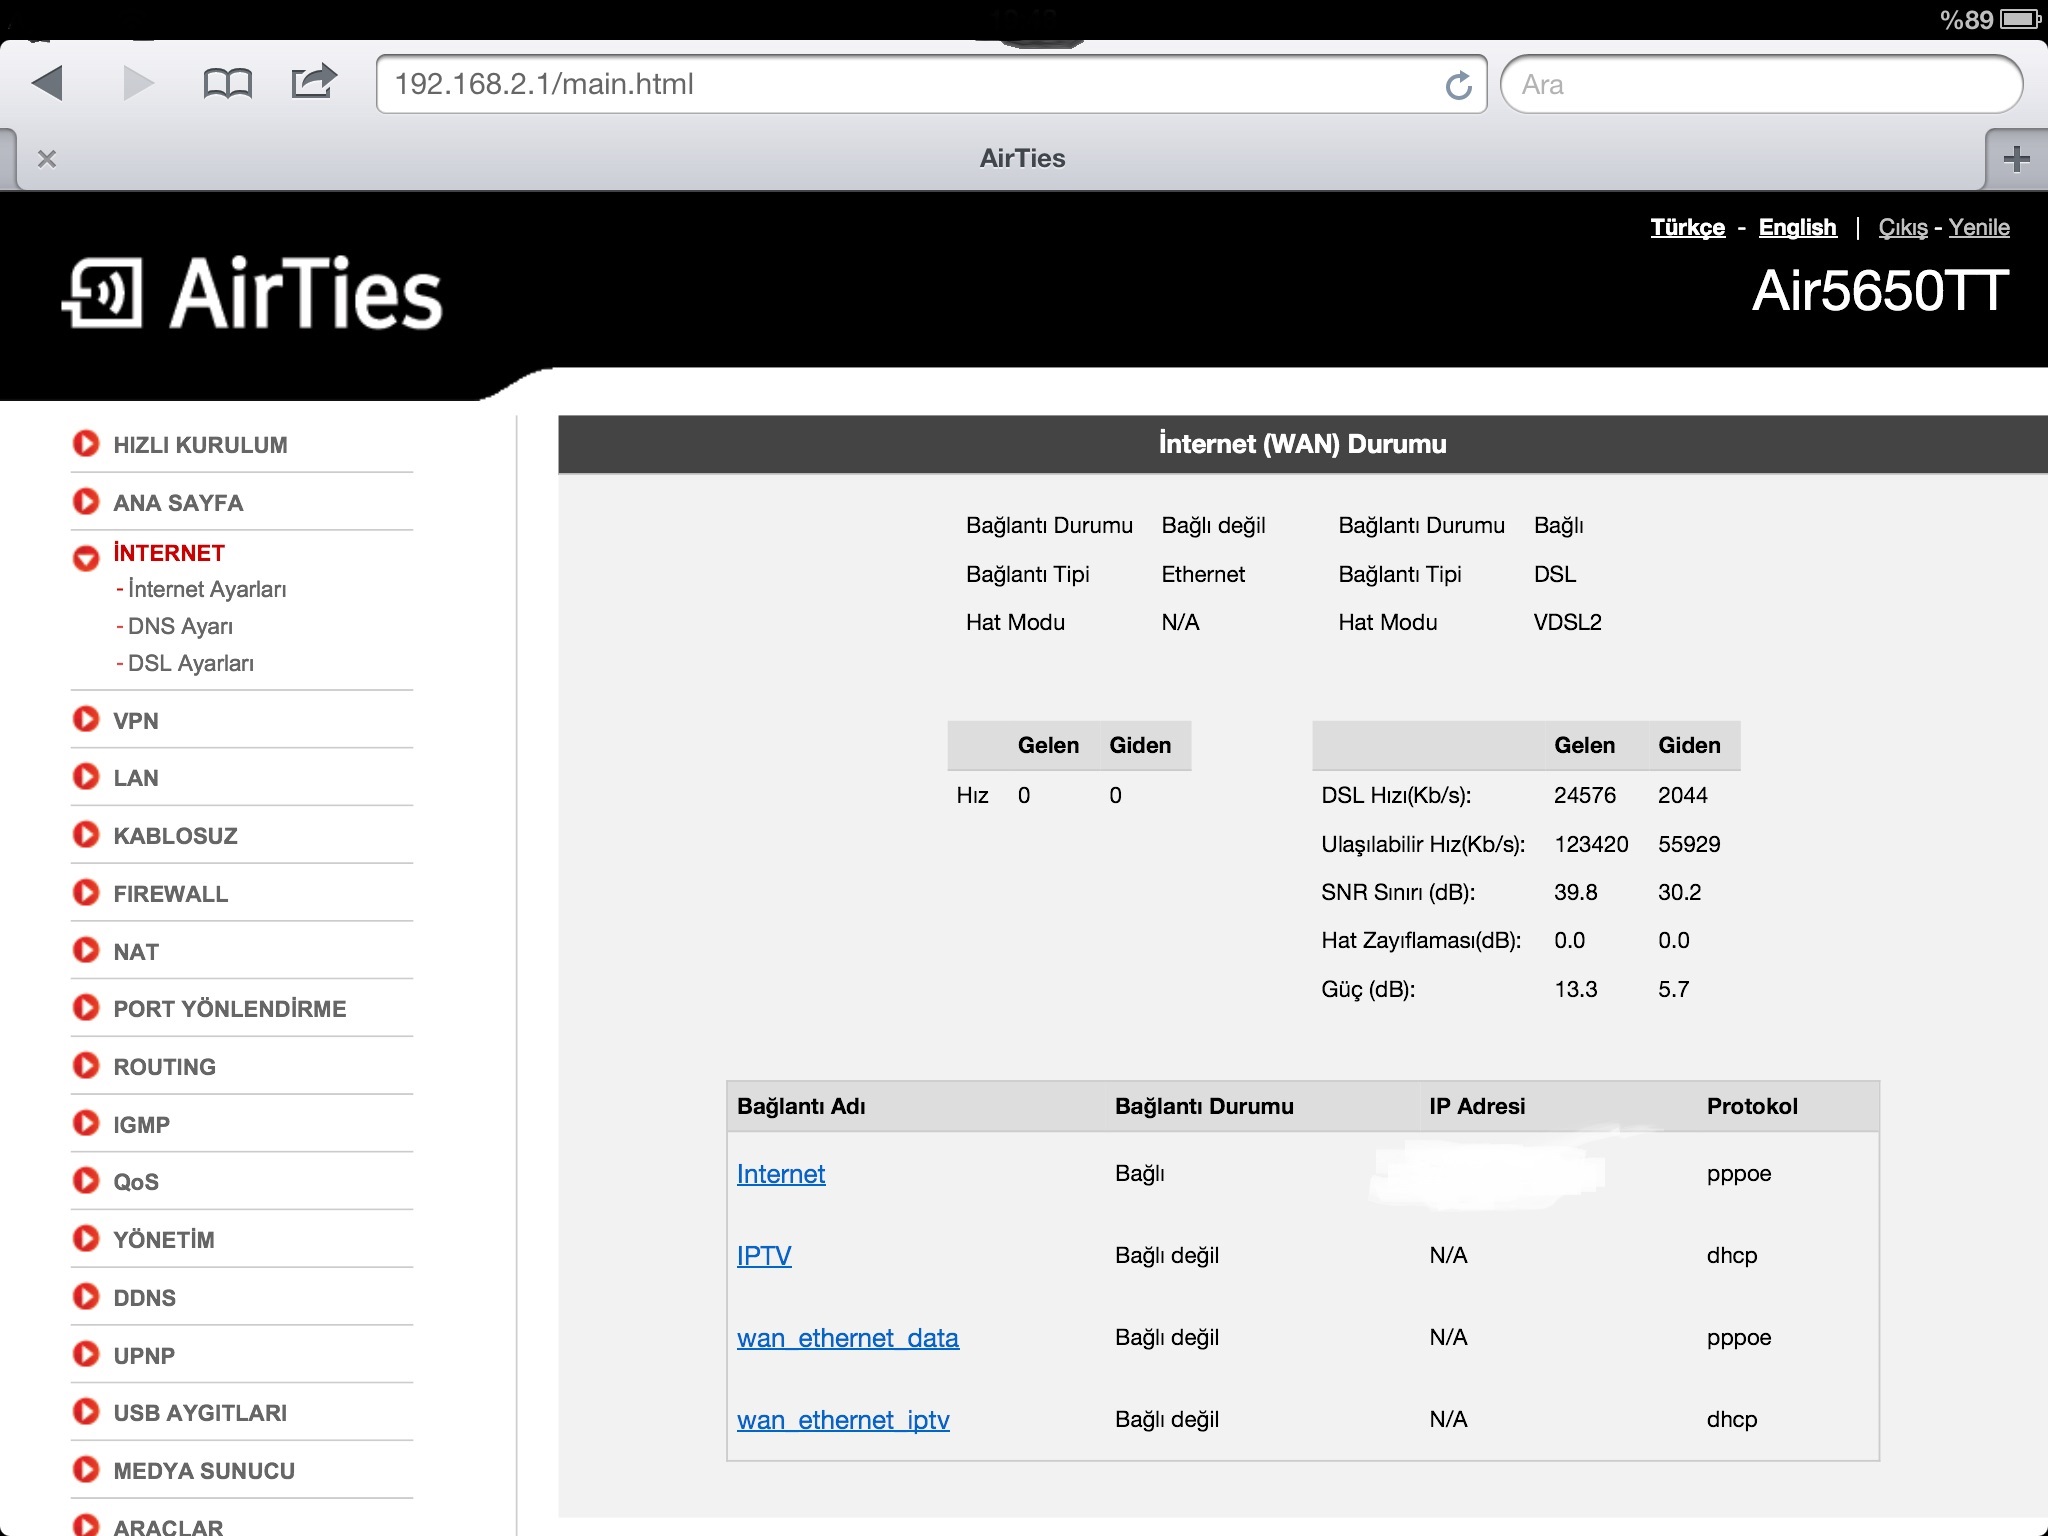Click the USB AYGITLARI arrow icon
The height and width of the screenshot is (1536, 2048).
coord(86,1412)
